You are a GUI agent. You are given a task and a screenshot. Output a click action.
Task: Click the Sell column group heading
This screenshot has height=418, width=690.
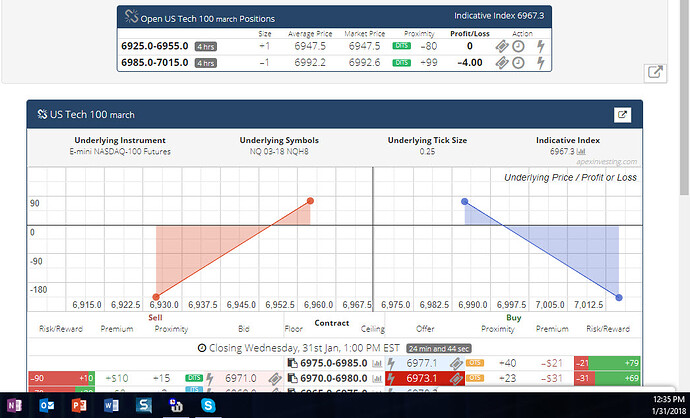pyautogui.click(x=155, y=318)
